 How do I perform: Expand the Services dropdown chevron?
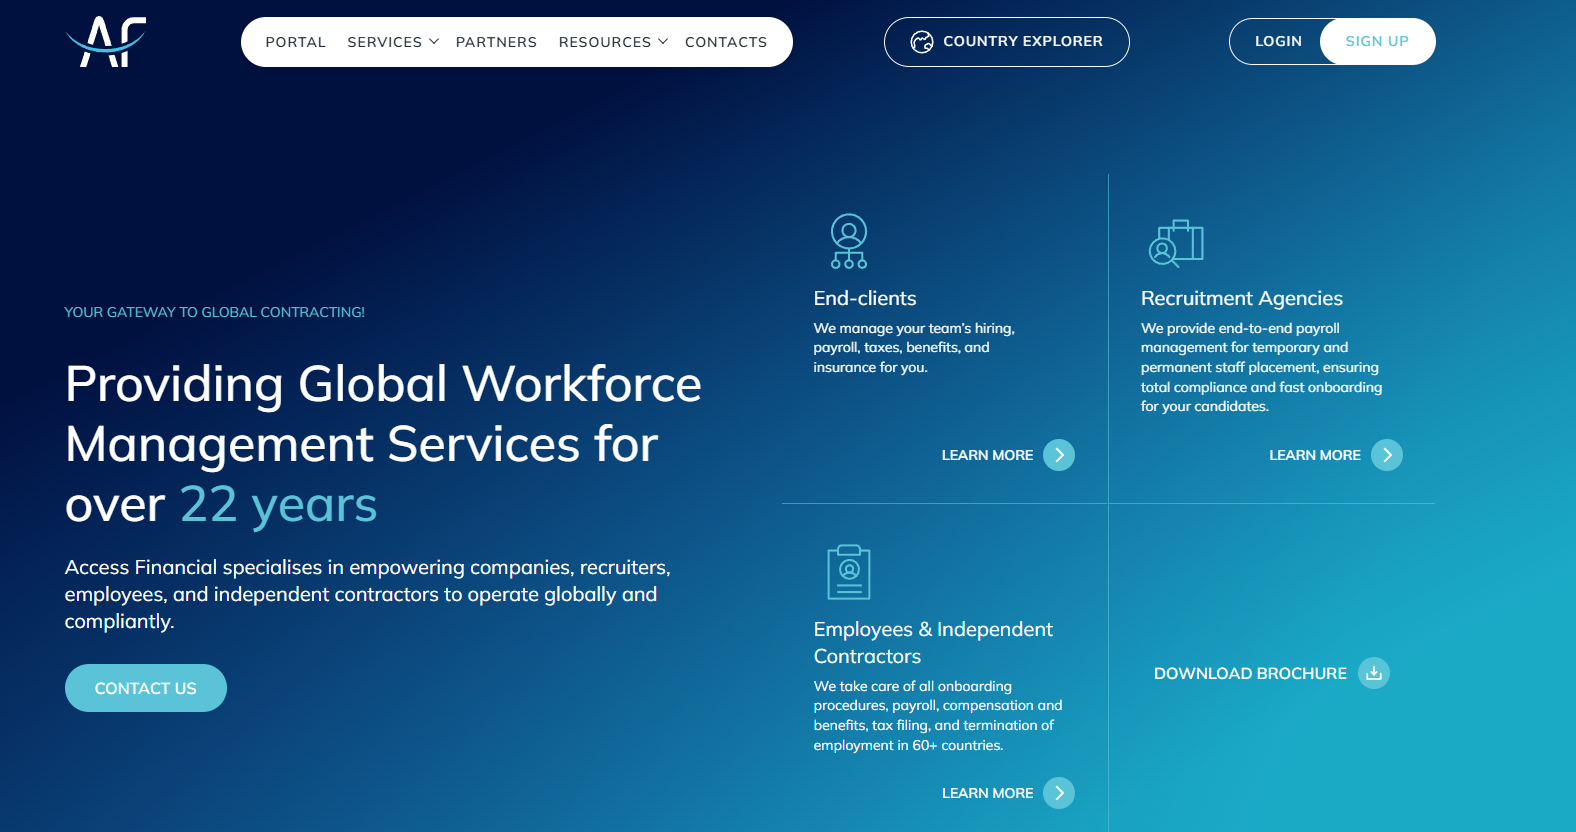[x=434, y=42]
